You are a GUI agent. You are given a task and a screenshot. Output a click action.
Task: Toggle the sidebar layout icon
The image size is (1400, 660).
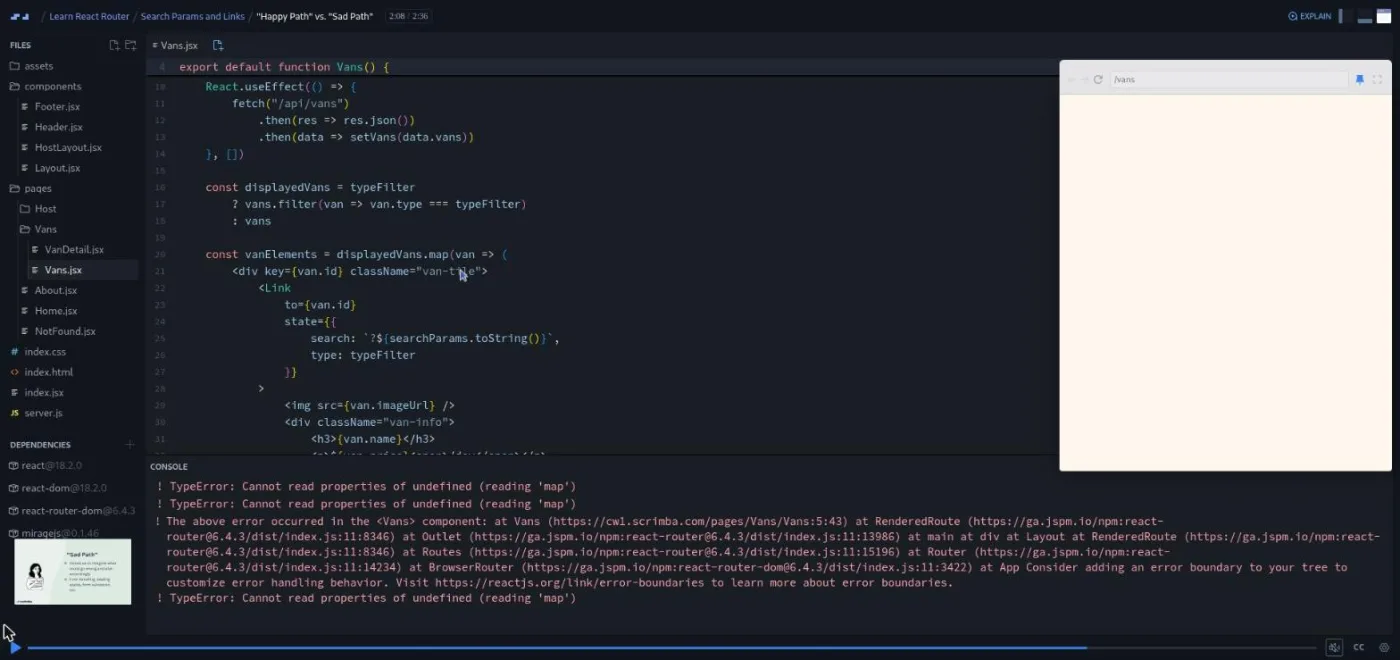[x=1346, y=16]
